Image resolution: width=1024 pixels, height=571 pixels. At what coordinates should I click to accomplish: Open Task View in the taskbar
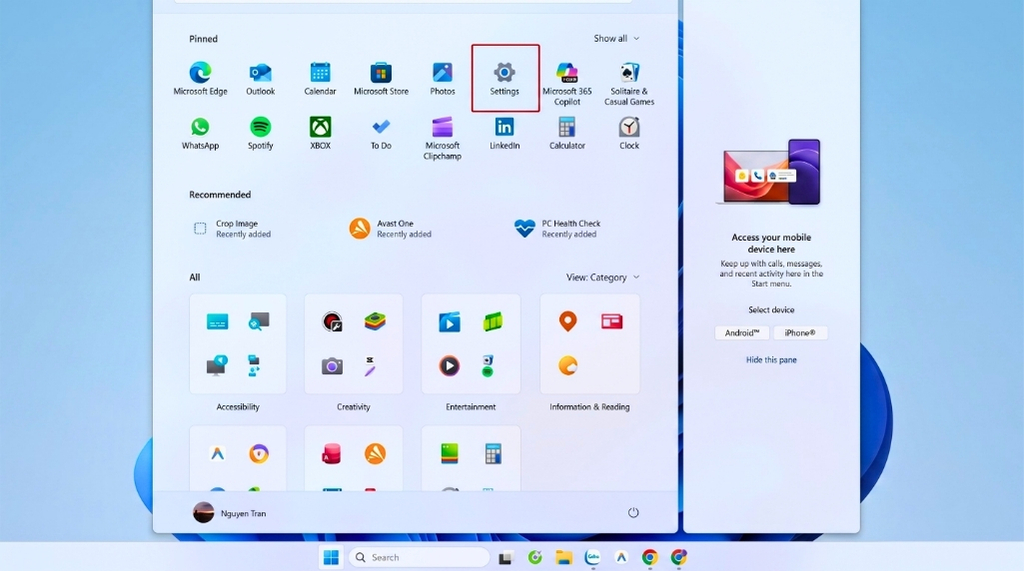[505, 557]
